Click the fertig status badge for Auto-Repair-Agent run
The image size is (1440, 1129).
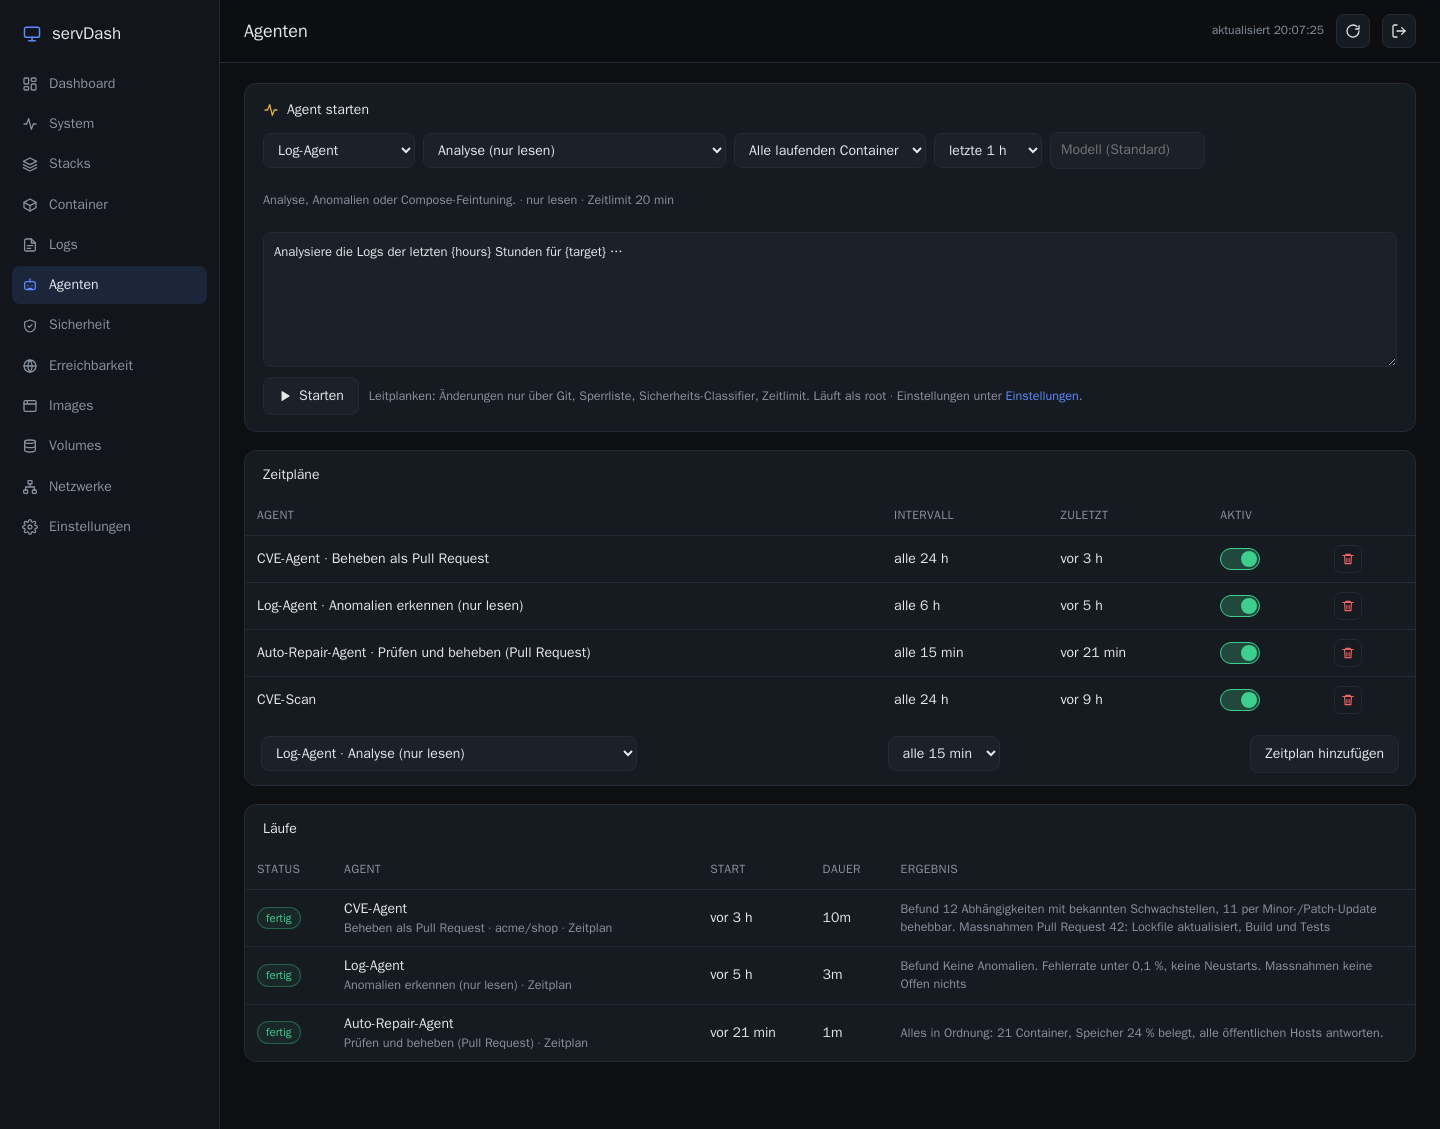279,1033
